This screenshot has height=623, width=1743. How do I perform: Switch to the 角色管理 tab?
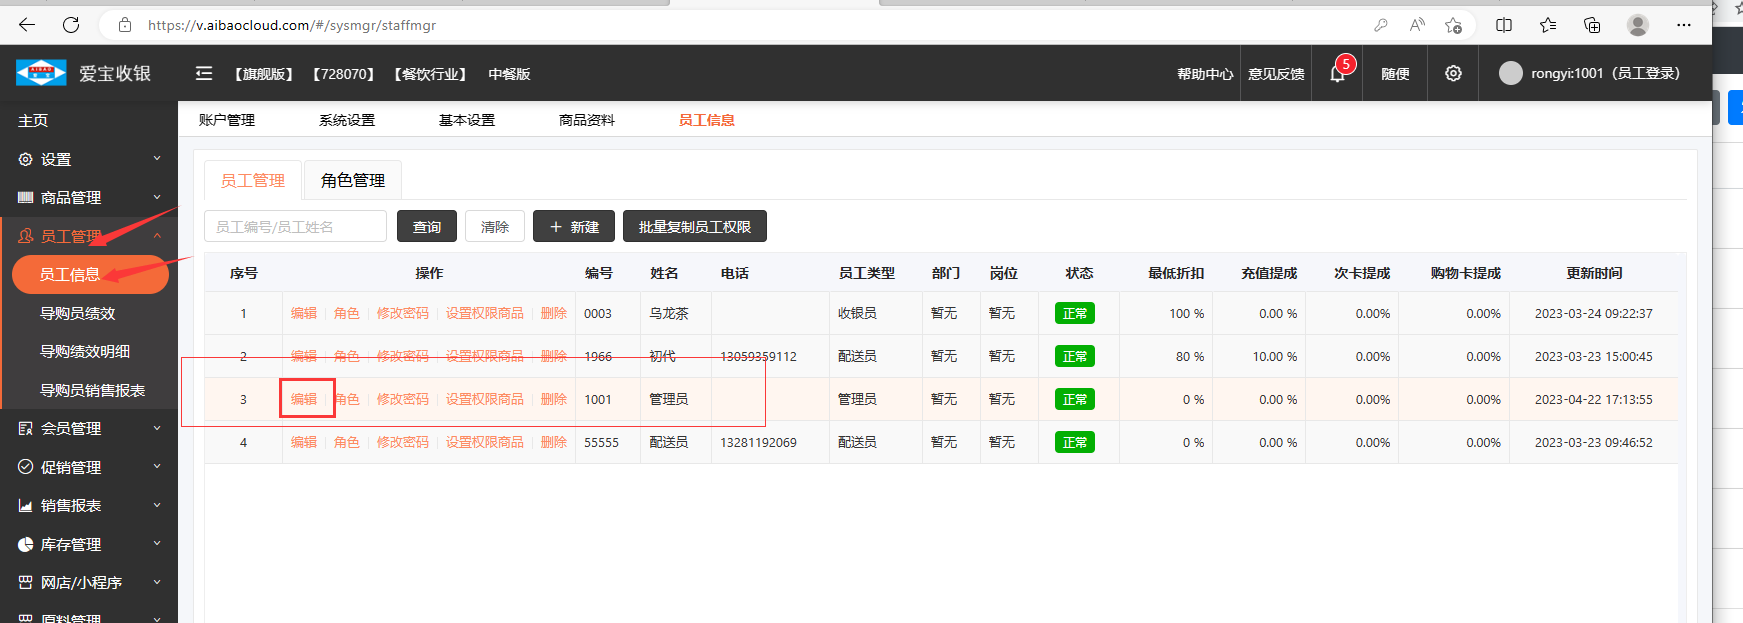click(353, 181)
